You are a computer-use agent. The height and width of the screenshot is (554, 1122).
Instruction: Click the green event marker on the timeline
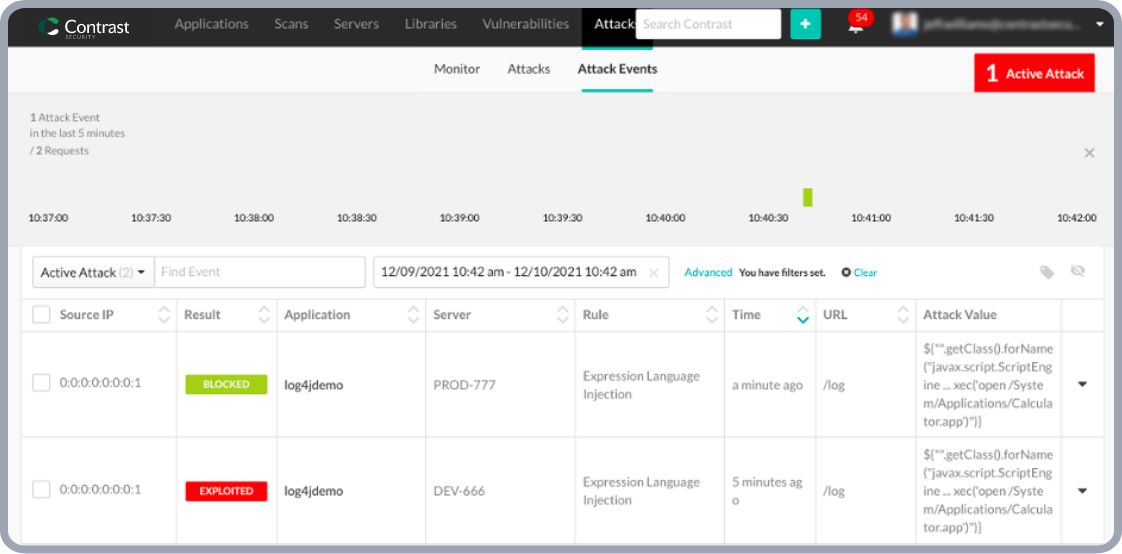coord(807,197)
